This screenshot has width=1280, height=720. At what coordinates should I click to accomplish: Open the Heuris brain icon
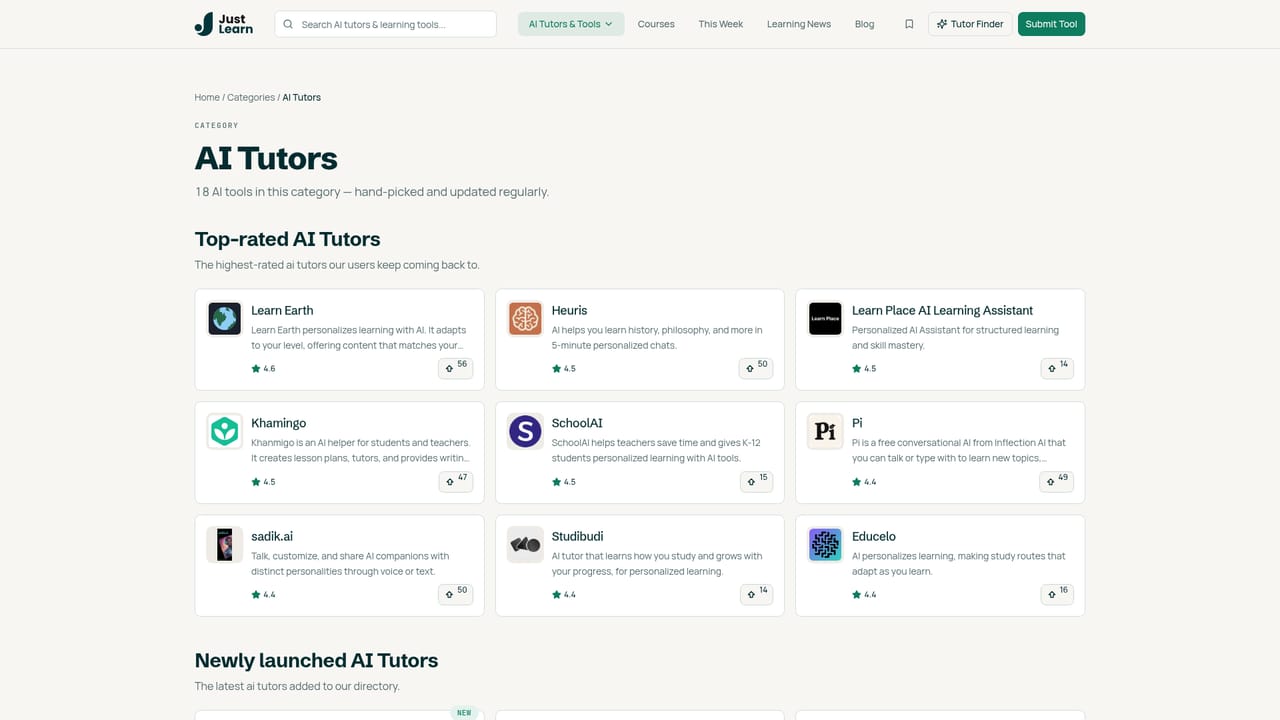(525, 319)
